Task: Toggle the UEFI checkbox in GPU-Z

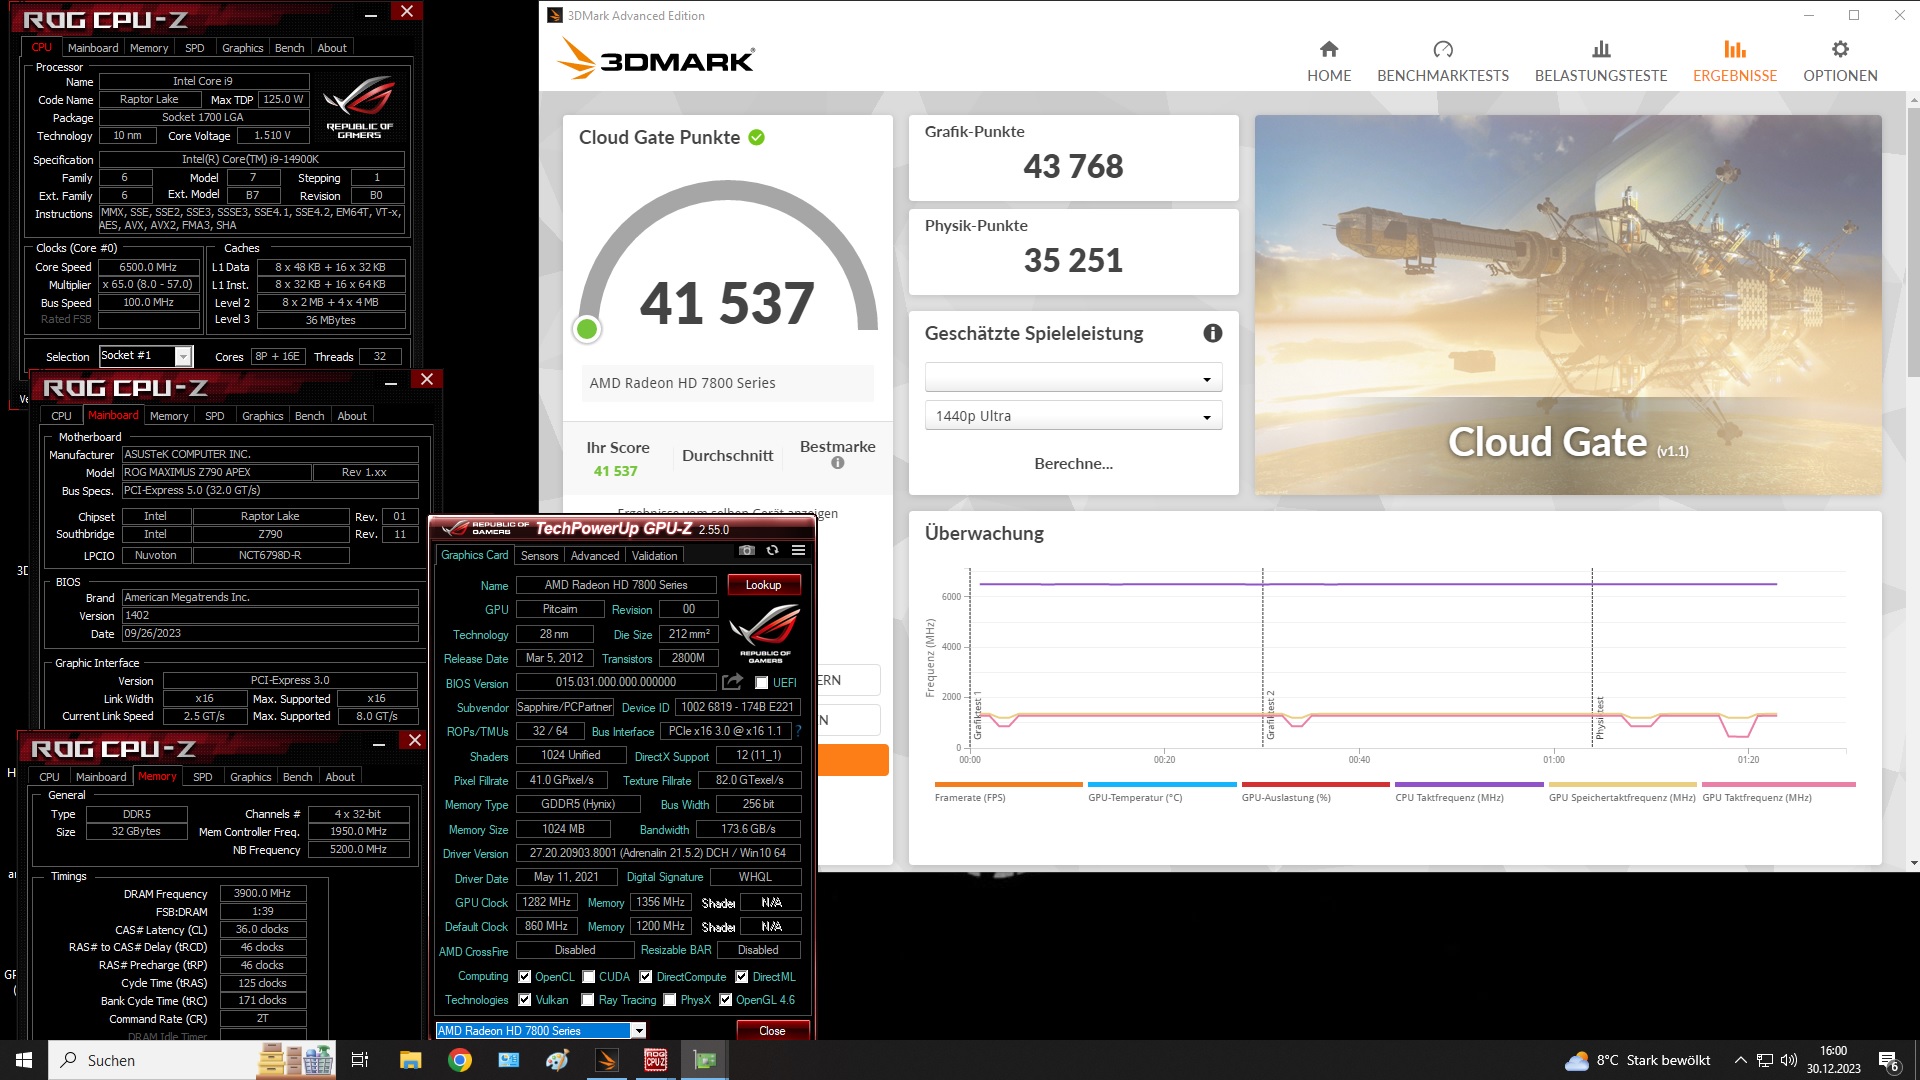Action: (x=761, y=683)
